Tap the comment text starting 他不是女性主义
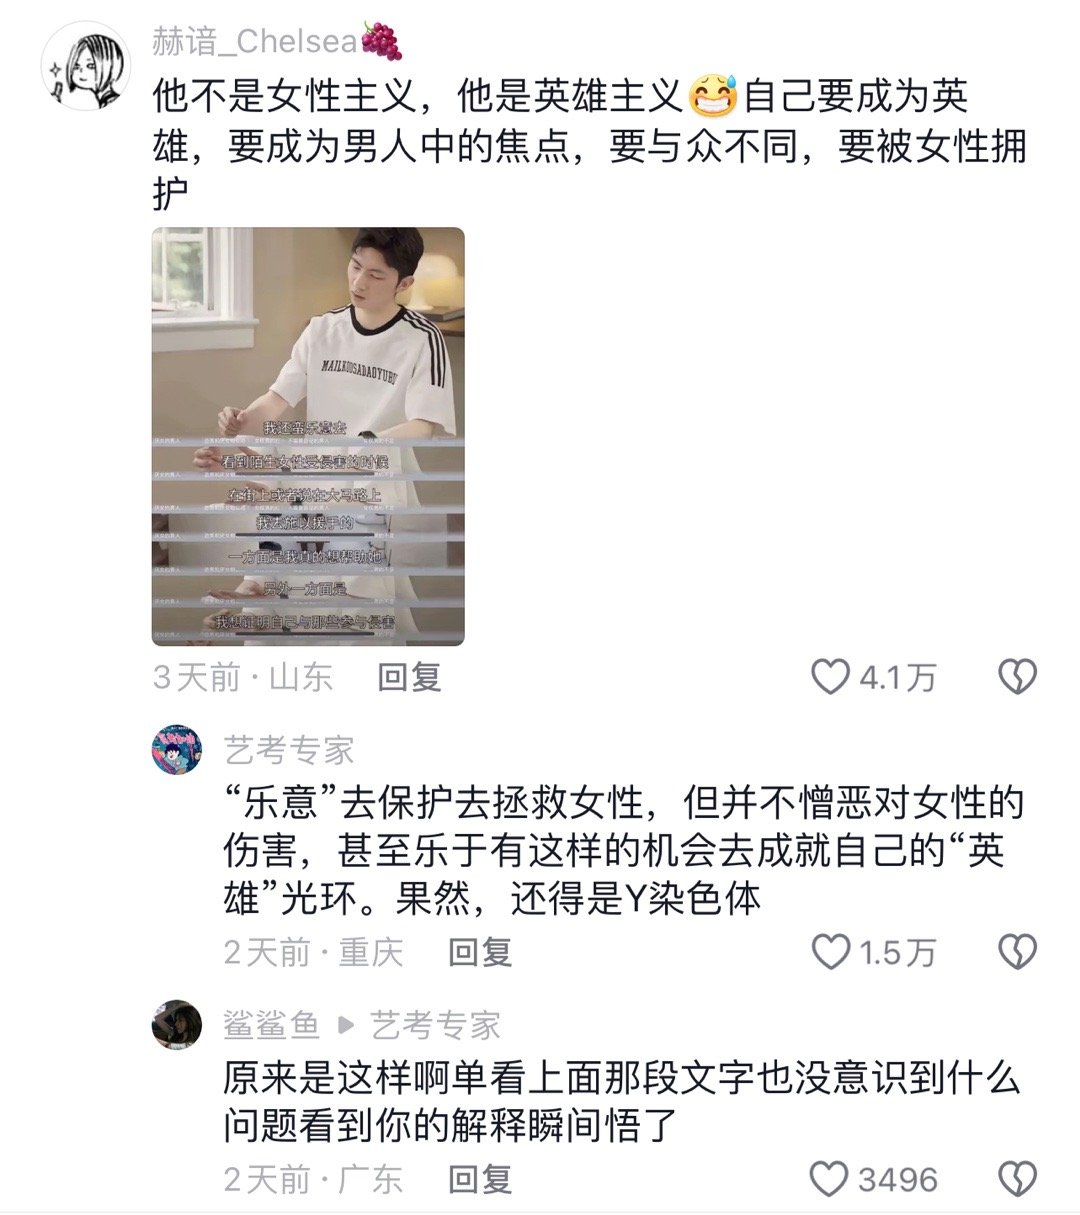 click(x=589, y=145)
